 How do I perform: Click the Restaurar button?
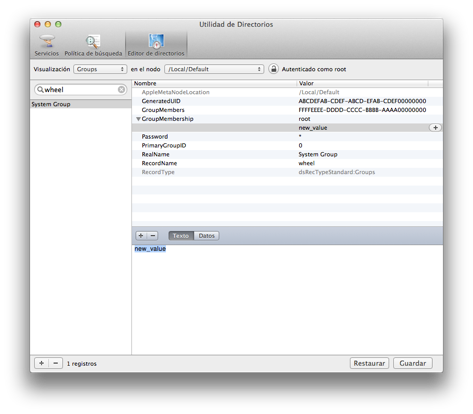point(369,363)
